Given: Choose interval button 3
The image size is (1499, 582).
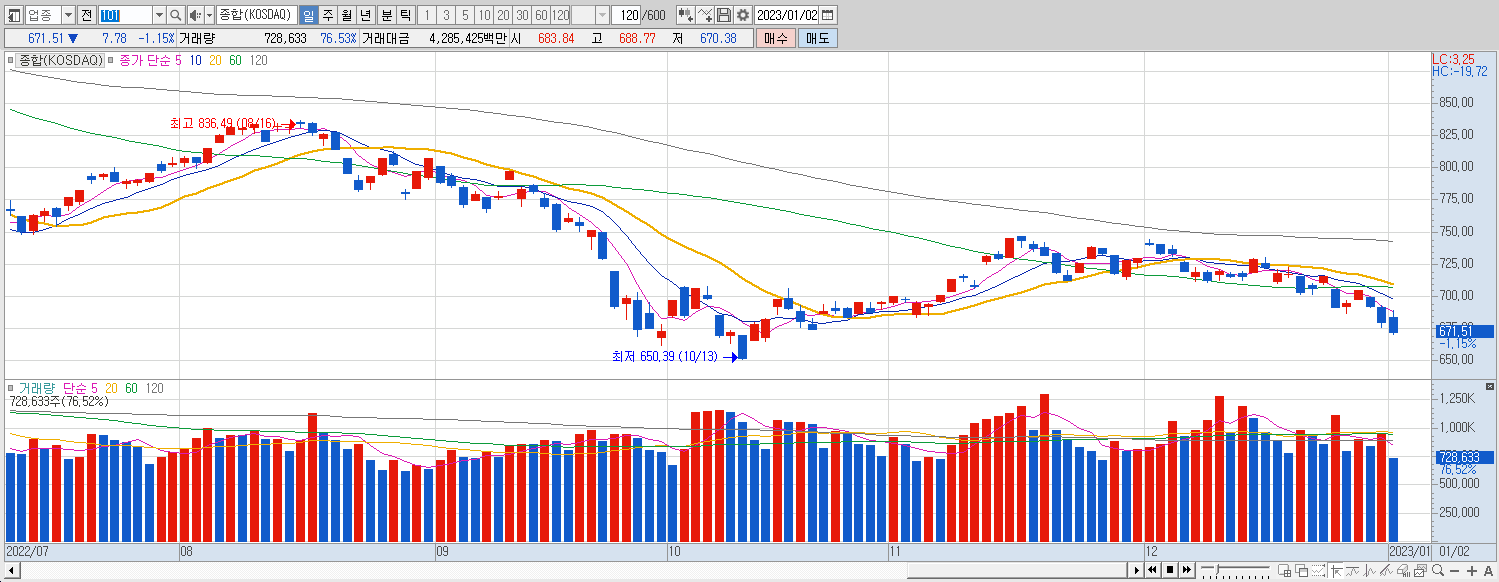Looking at the screenshot, I should click(446, 15).
